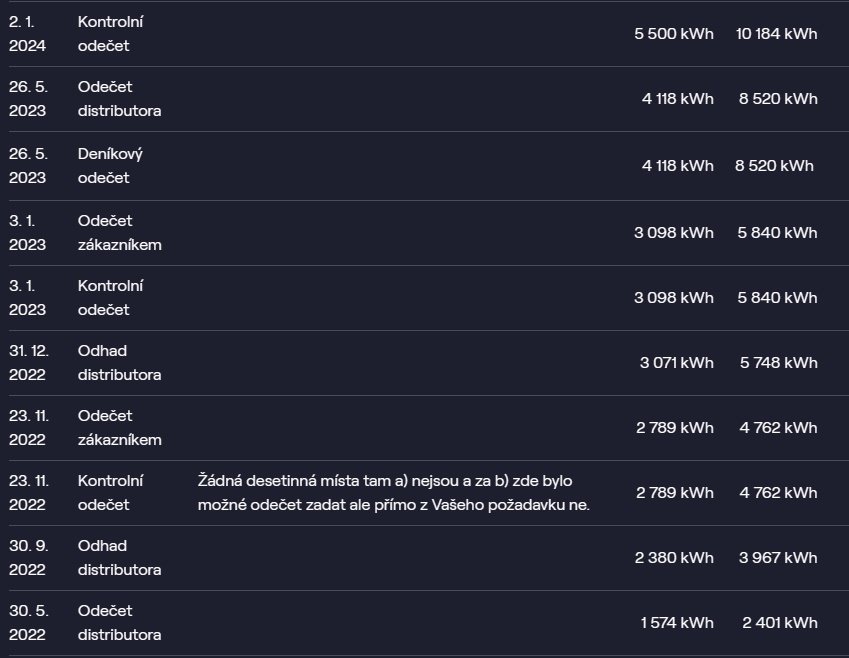Screen dimensions: 849x658
Task: Click the 31. 12. 2022 date cell
Action: pos(28,363)
